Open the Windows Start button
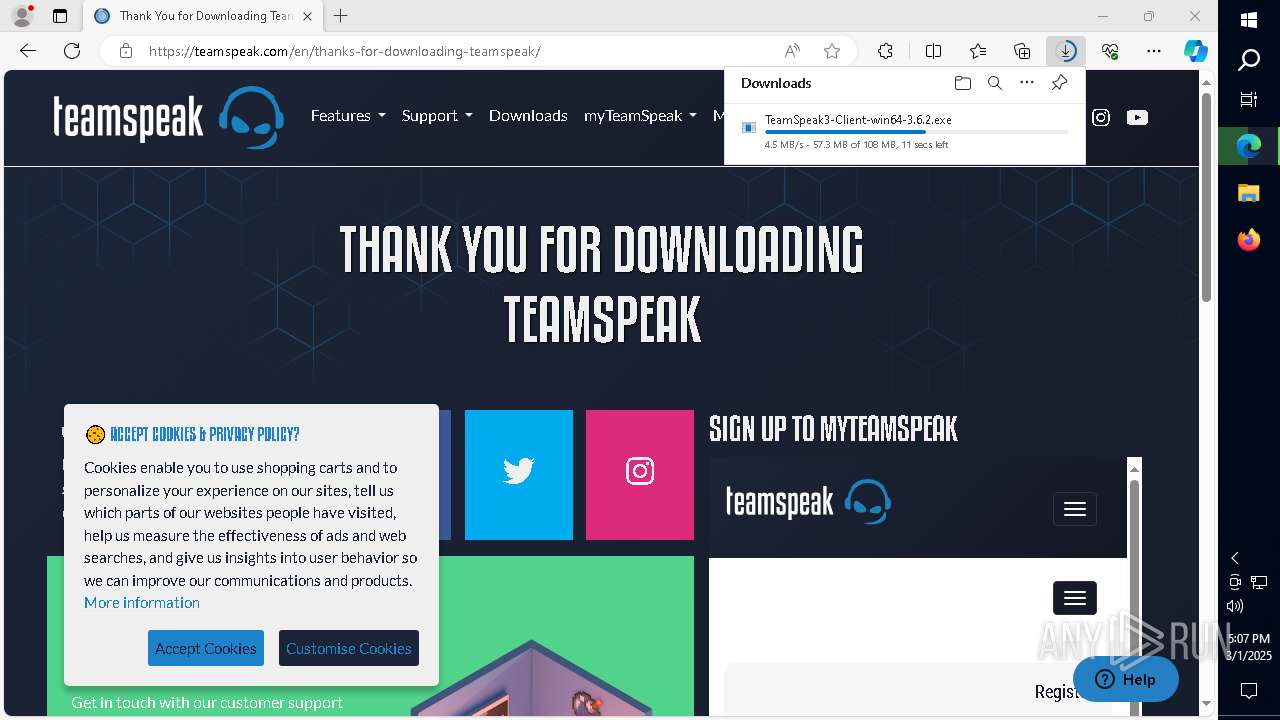The image size is (1280, 720). coord(1249,19)
